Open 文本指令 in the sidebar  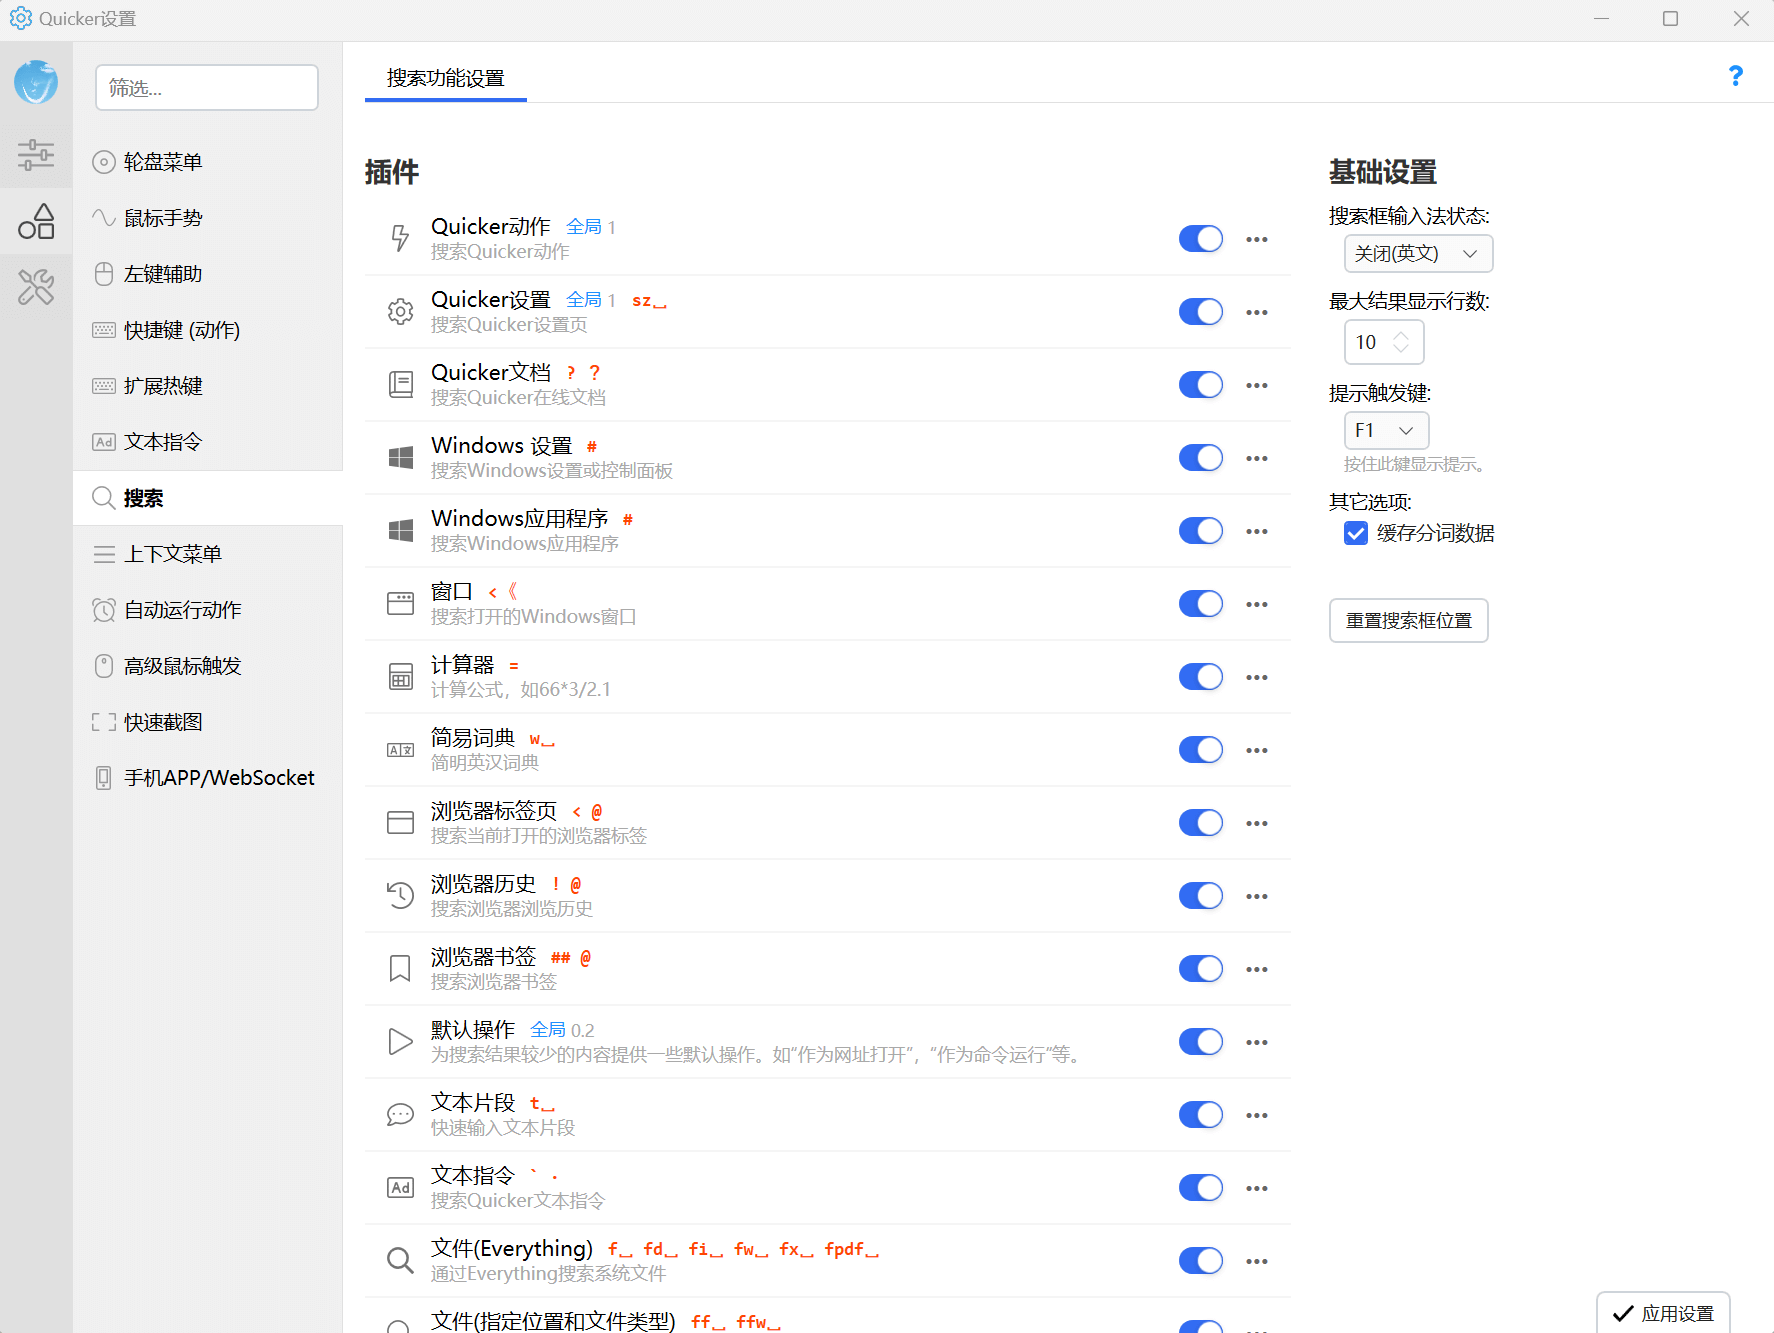coord(208,442)
